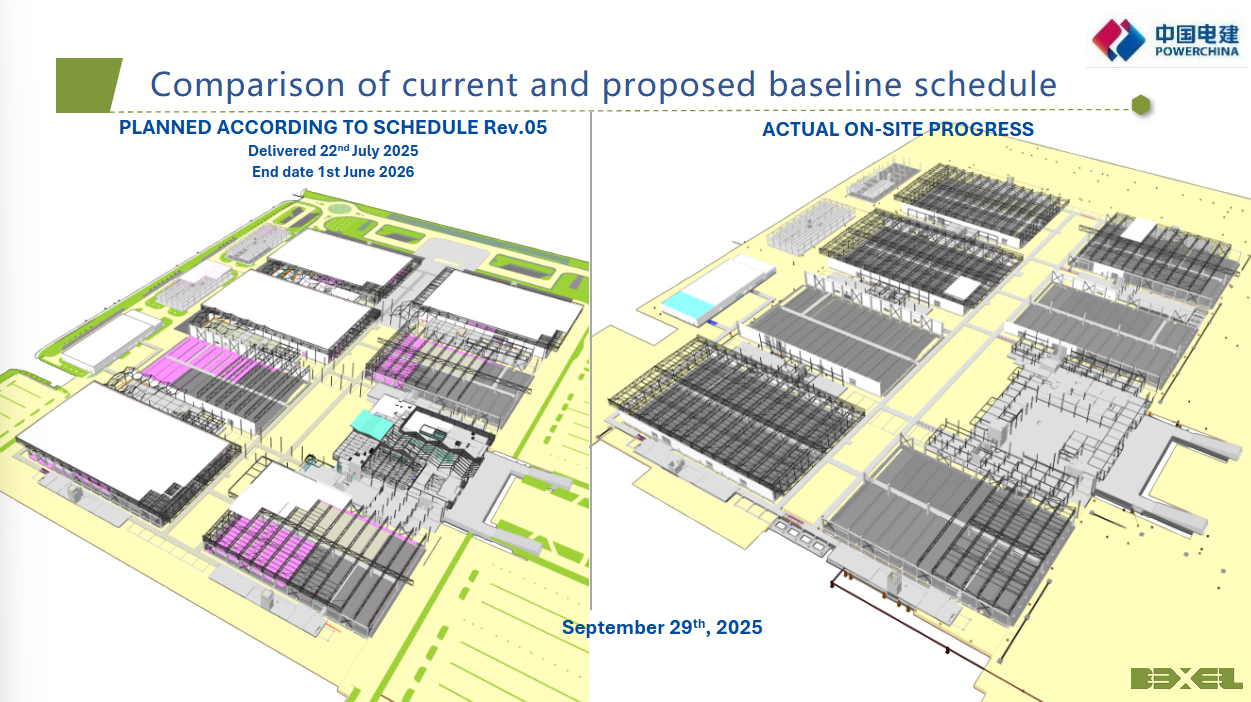Screen dimensions: 1251x702
Task: Select the green parallelogram beside the title
Action: point(88,85)
